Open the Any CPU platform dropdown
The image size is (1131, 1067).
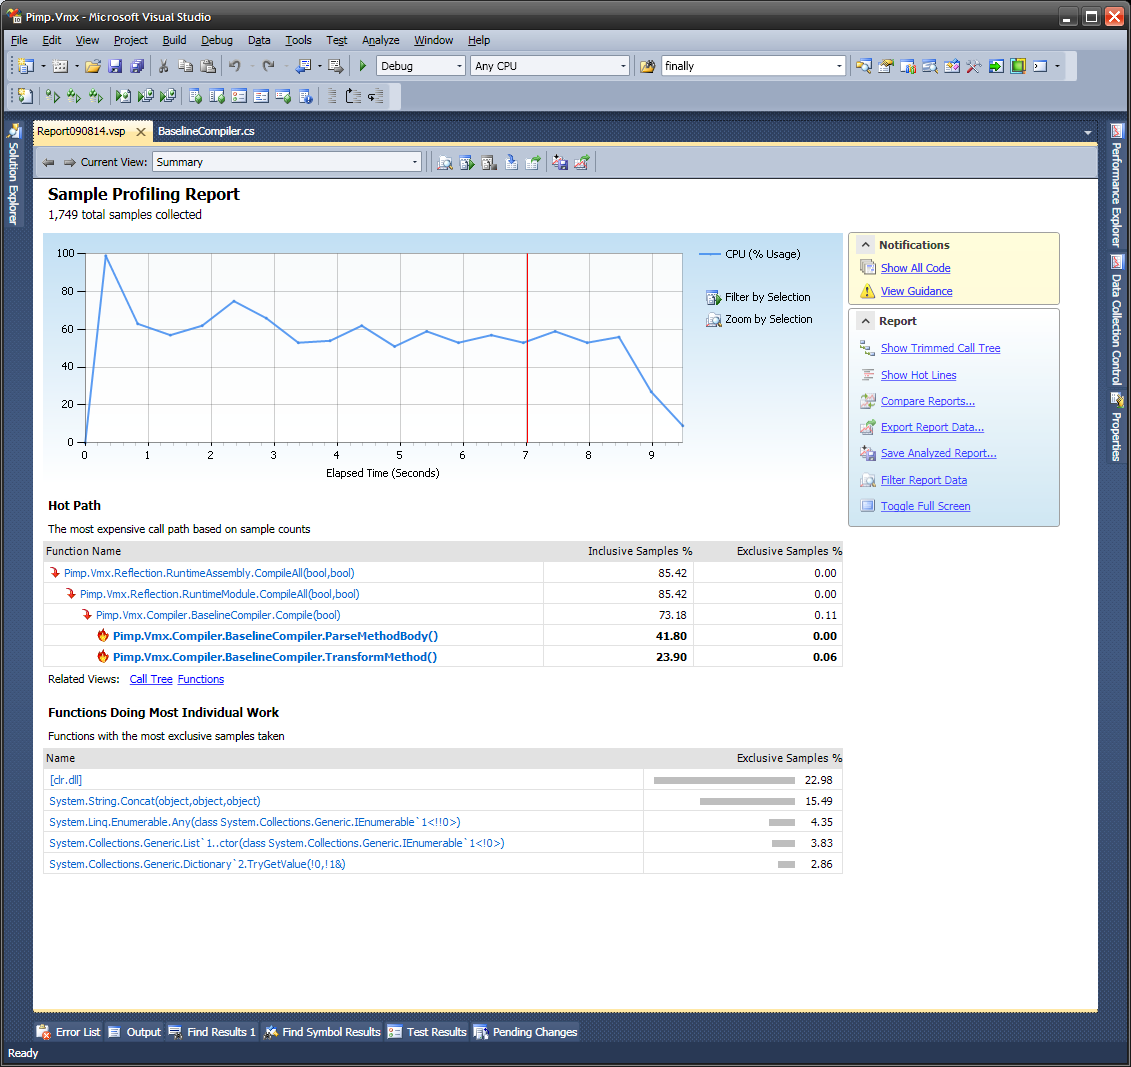tap(550, 66)
